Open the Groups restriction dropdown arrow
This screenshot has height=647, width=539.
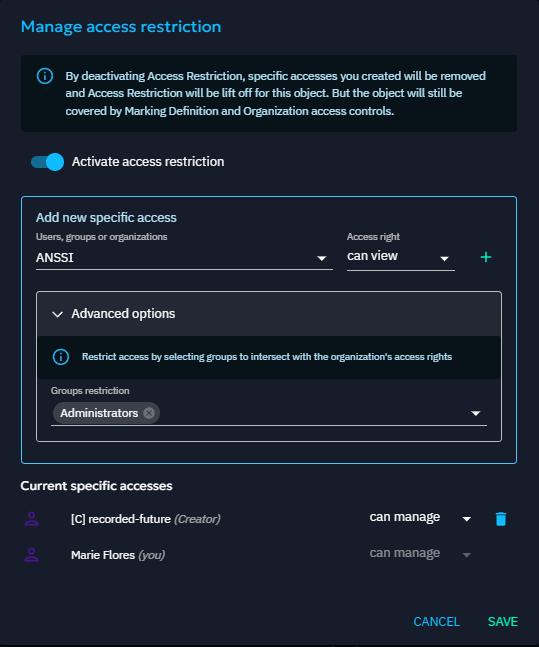475,413
